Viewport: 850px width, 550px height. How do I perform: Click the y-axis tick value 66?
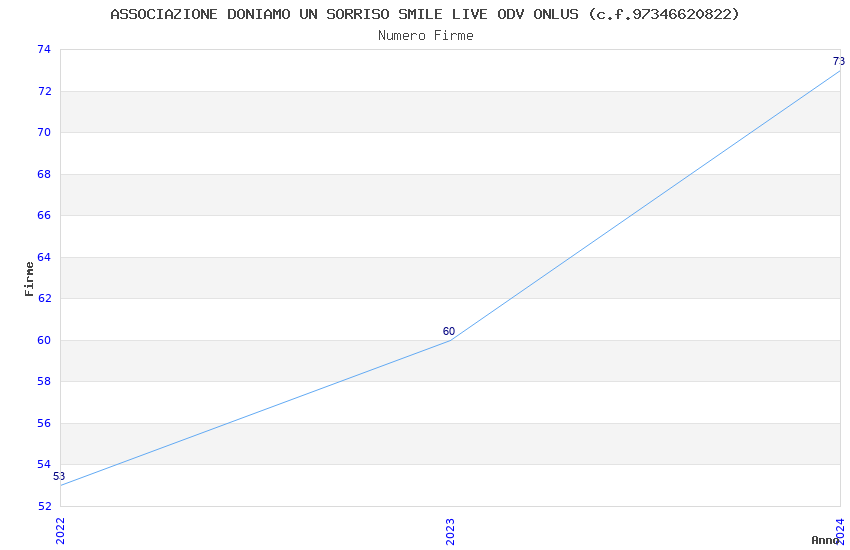(x=44, y=215)
